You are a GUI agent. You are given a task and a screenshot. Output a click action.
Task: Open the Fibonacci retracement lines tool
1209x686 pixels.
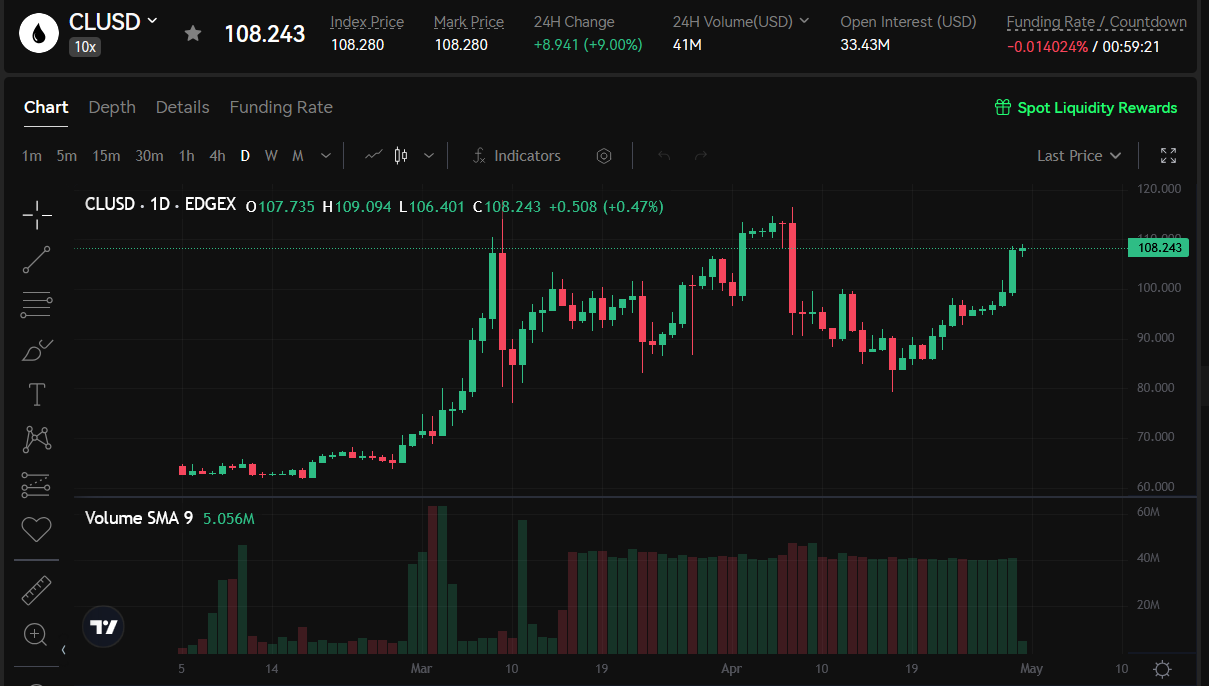coord(37,305)
